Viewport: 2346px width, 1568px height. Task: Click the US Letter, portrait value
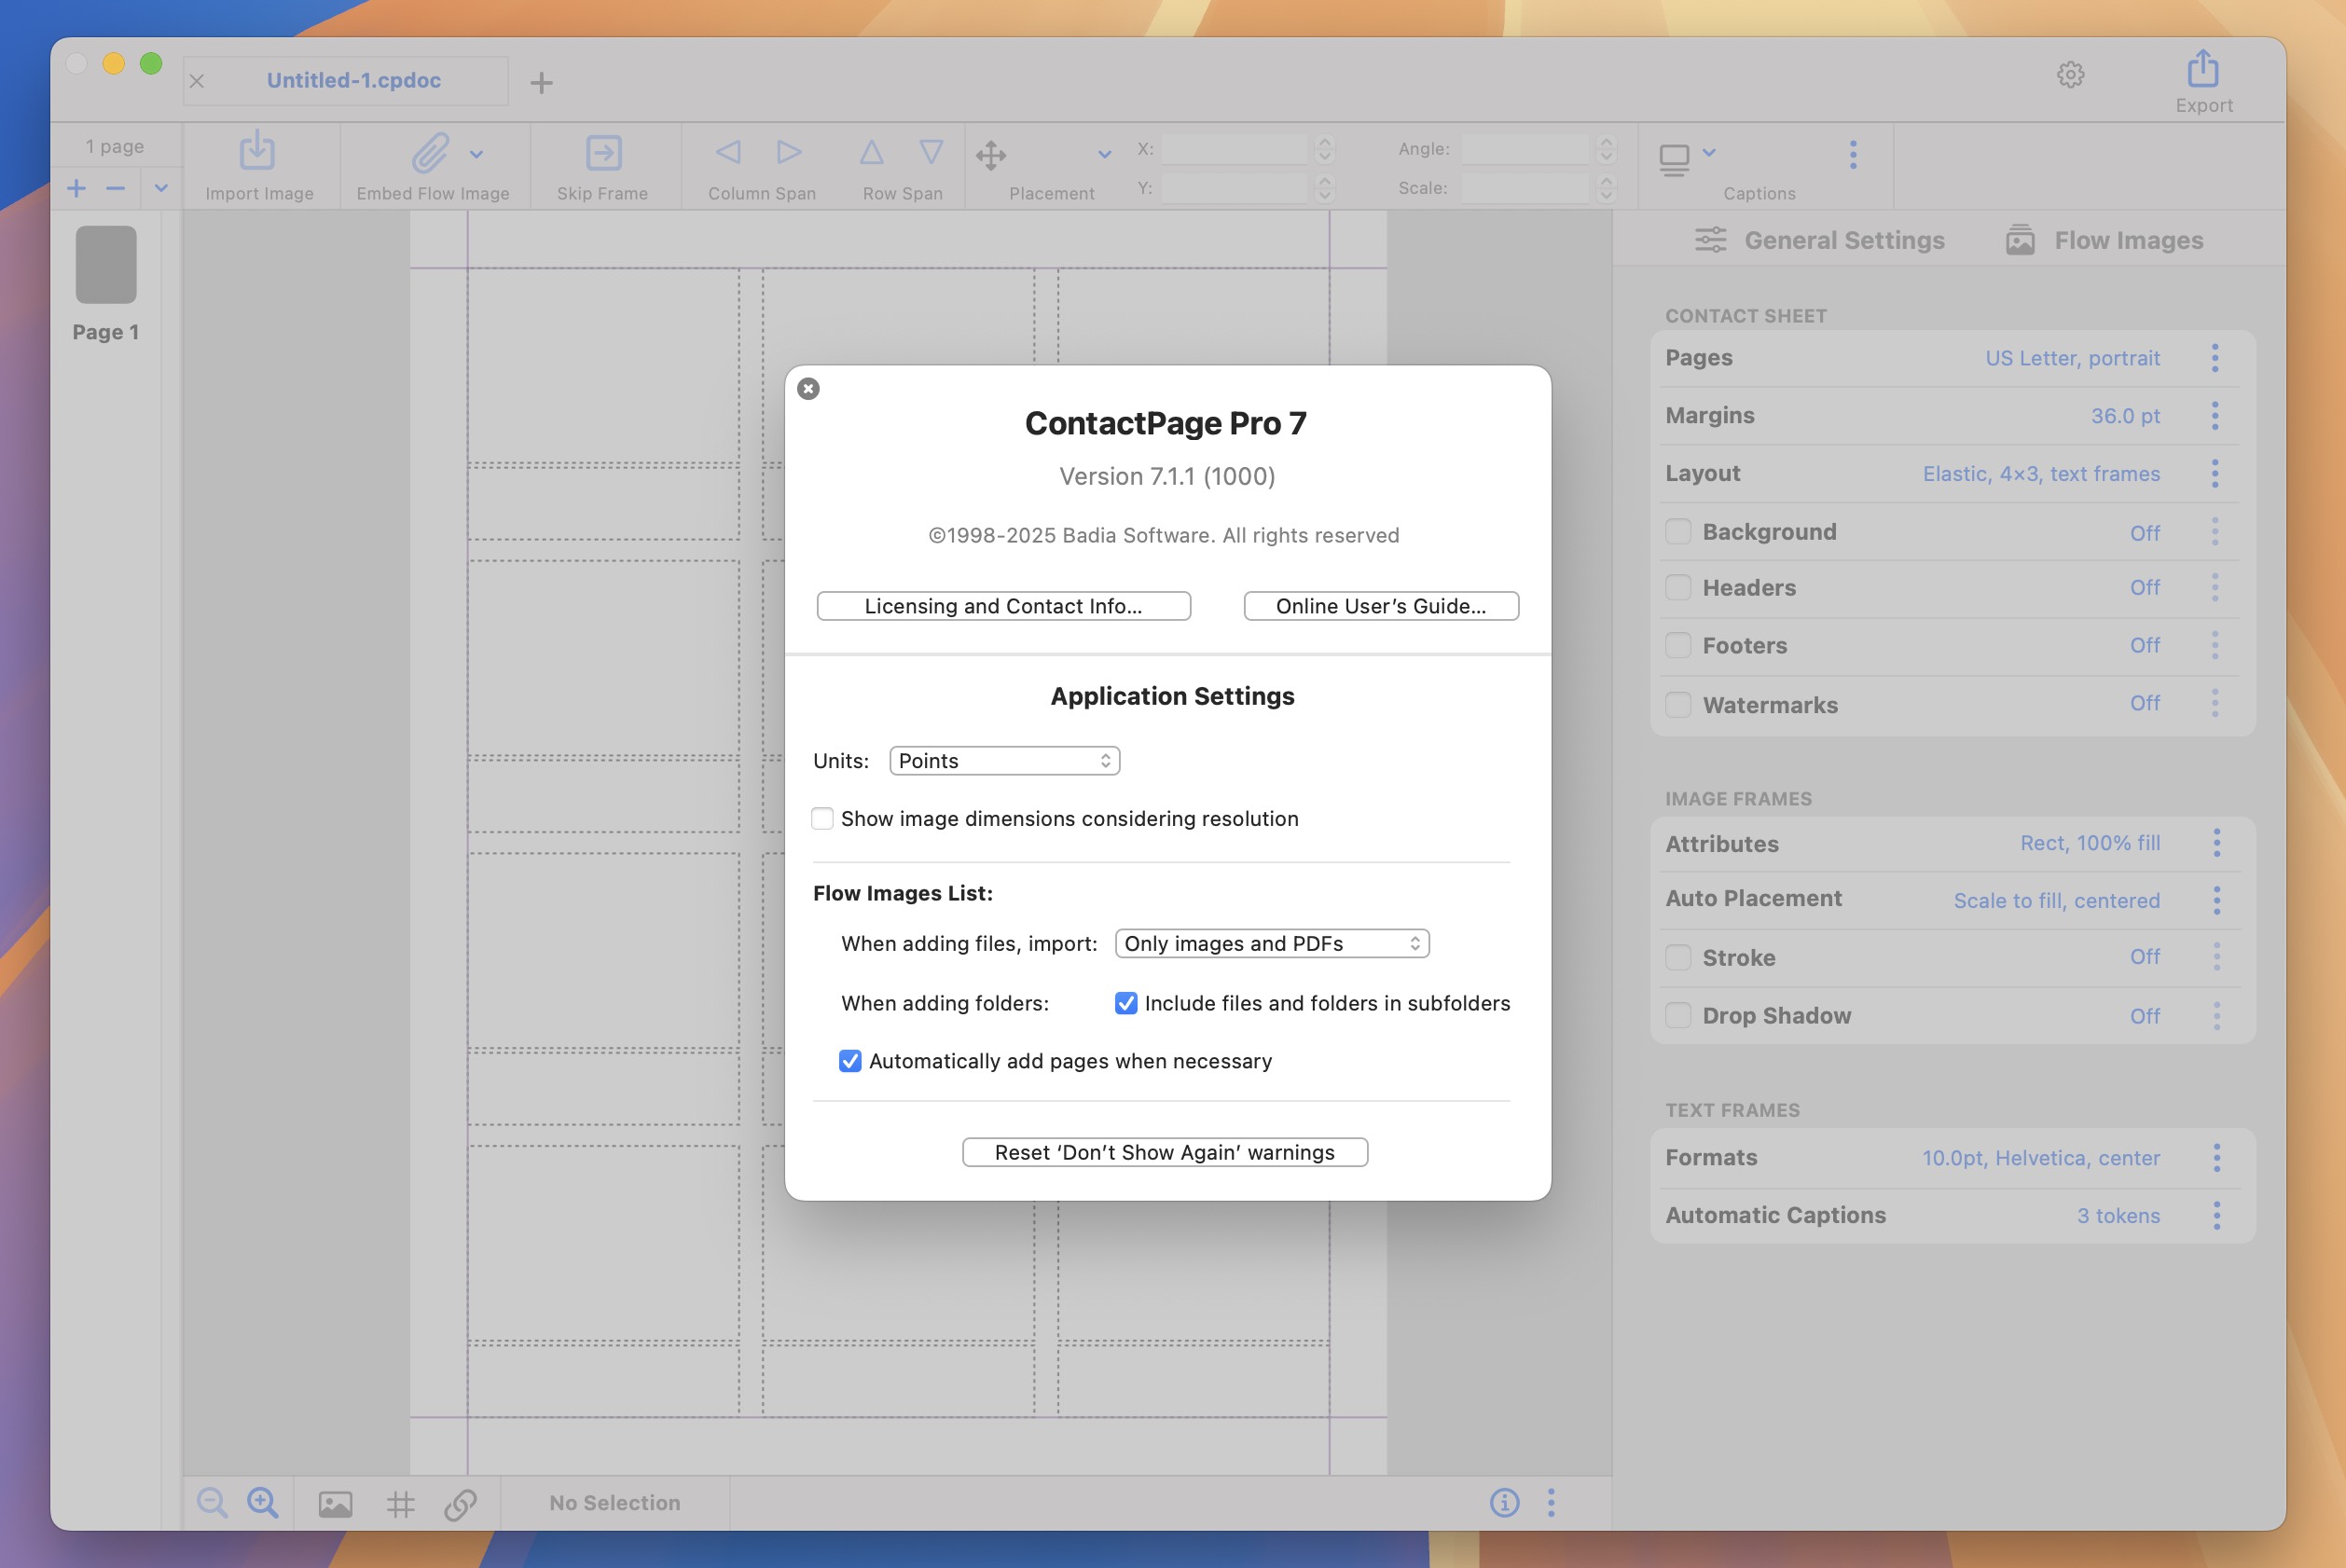coord(2072,358)
